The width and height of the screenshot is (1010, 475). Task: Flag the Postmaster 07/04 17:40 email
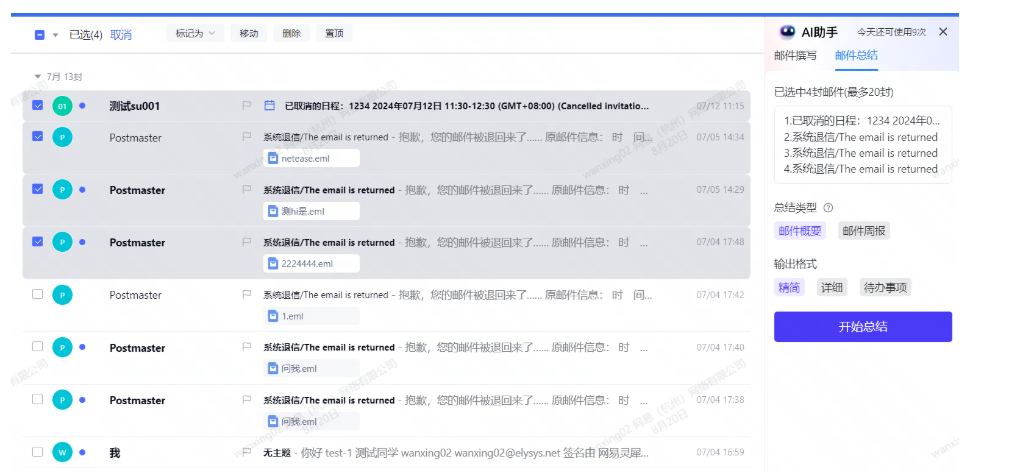247,347
